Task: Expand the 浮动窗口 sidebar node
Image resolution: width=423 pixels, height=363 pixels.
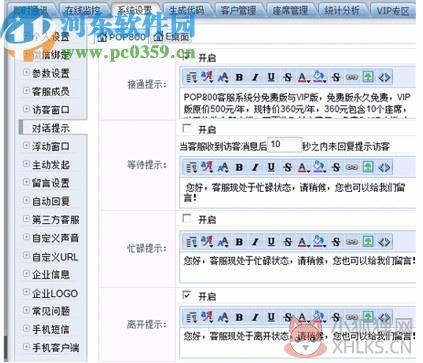Action: coord(26,145)
